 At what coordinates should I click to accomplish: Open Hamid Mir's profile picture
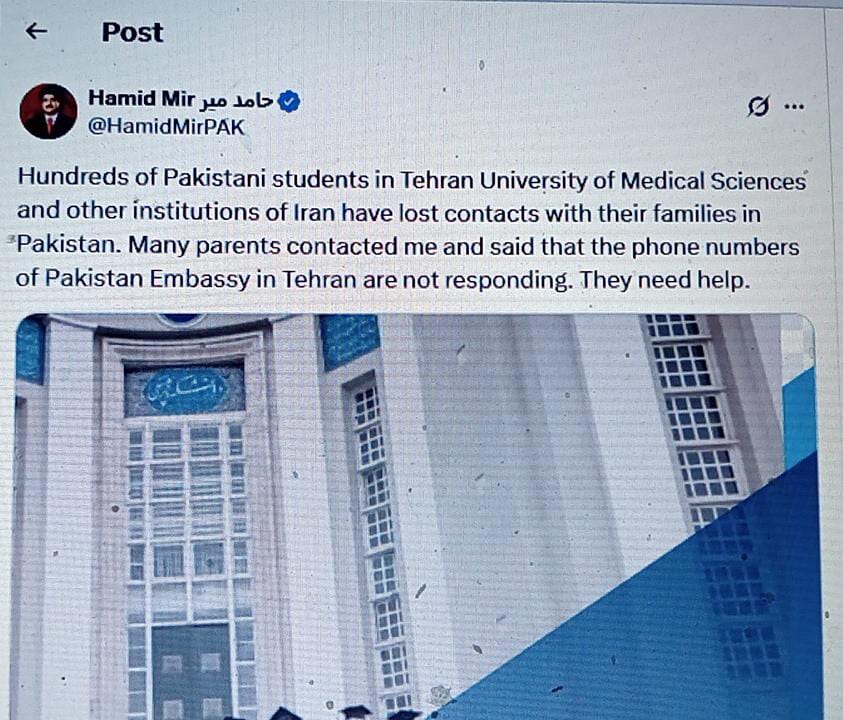(48, 111)
